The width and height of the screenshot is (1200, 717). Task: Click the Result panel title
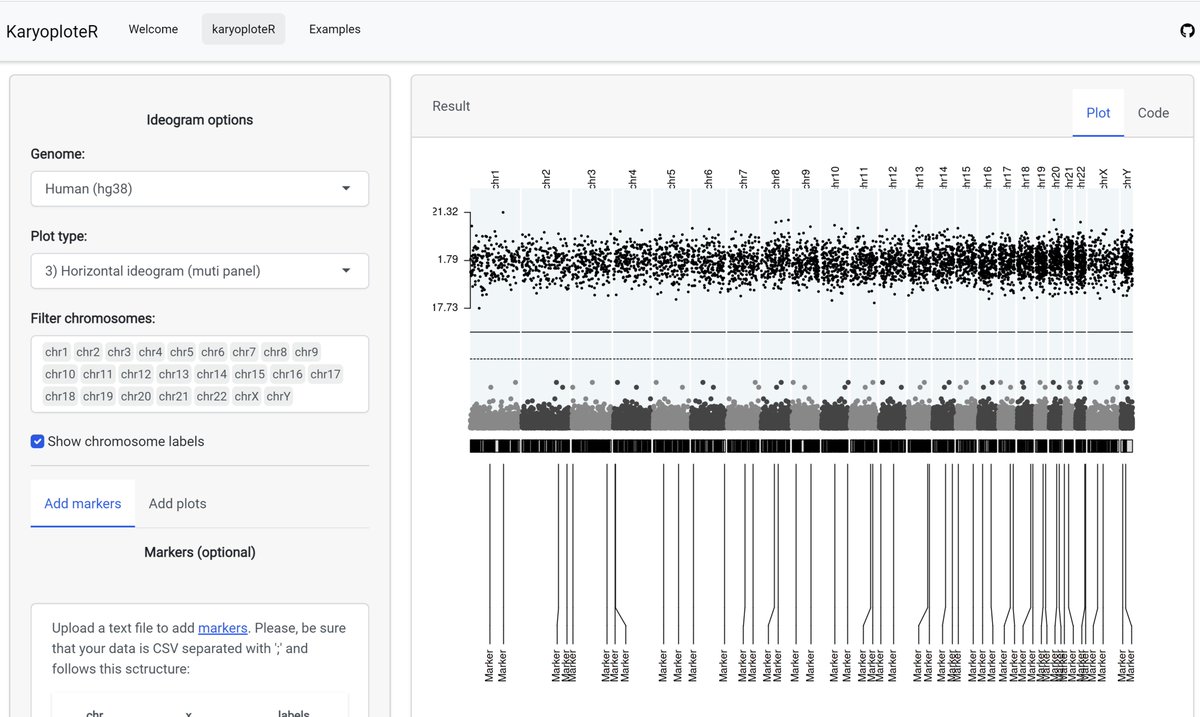[451, 106]
